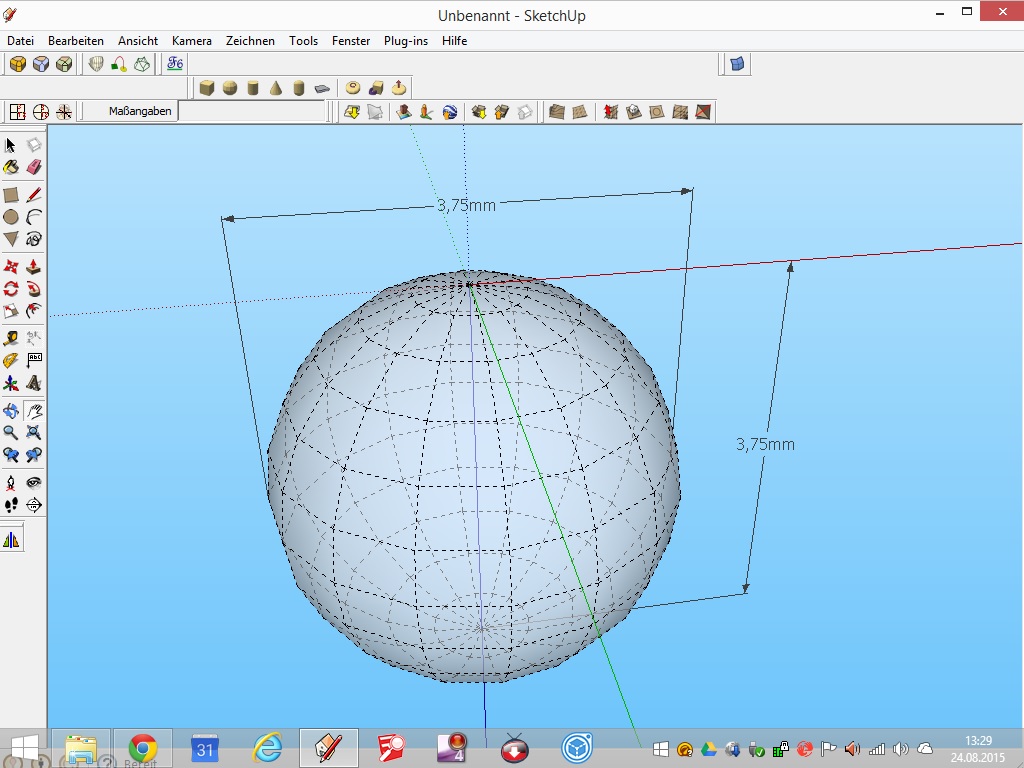1024x768 pixels.
Task: Toggle the Look Around eye tool
Action: click(34, 482)
